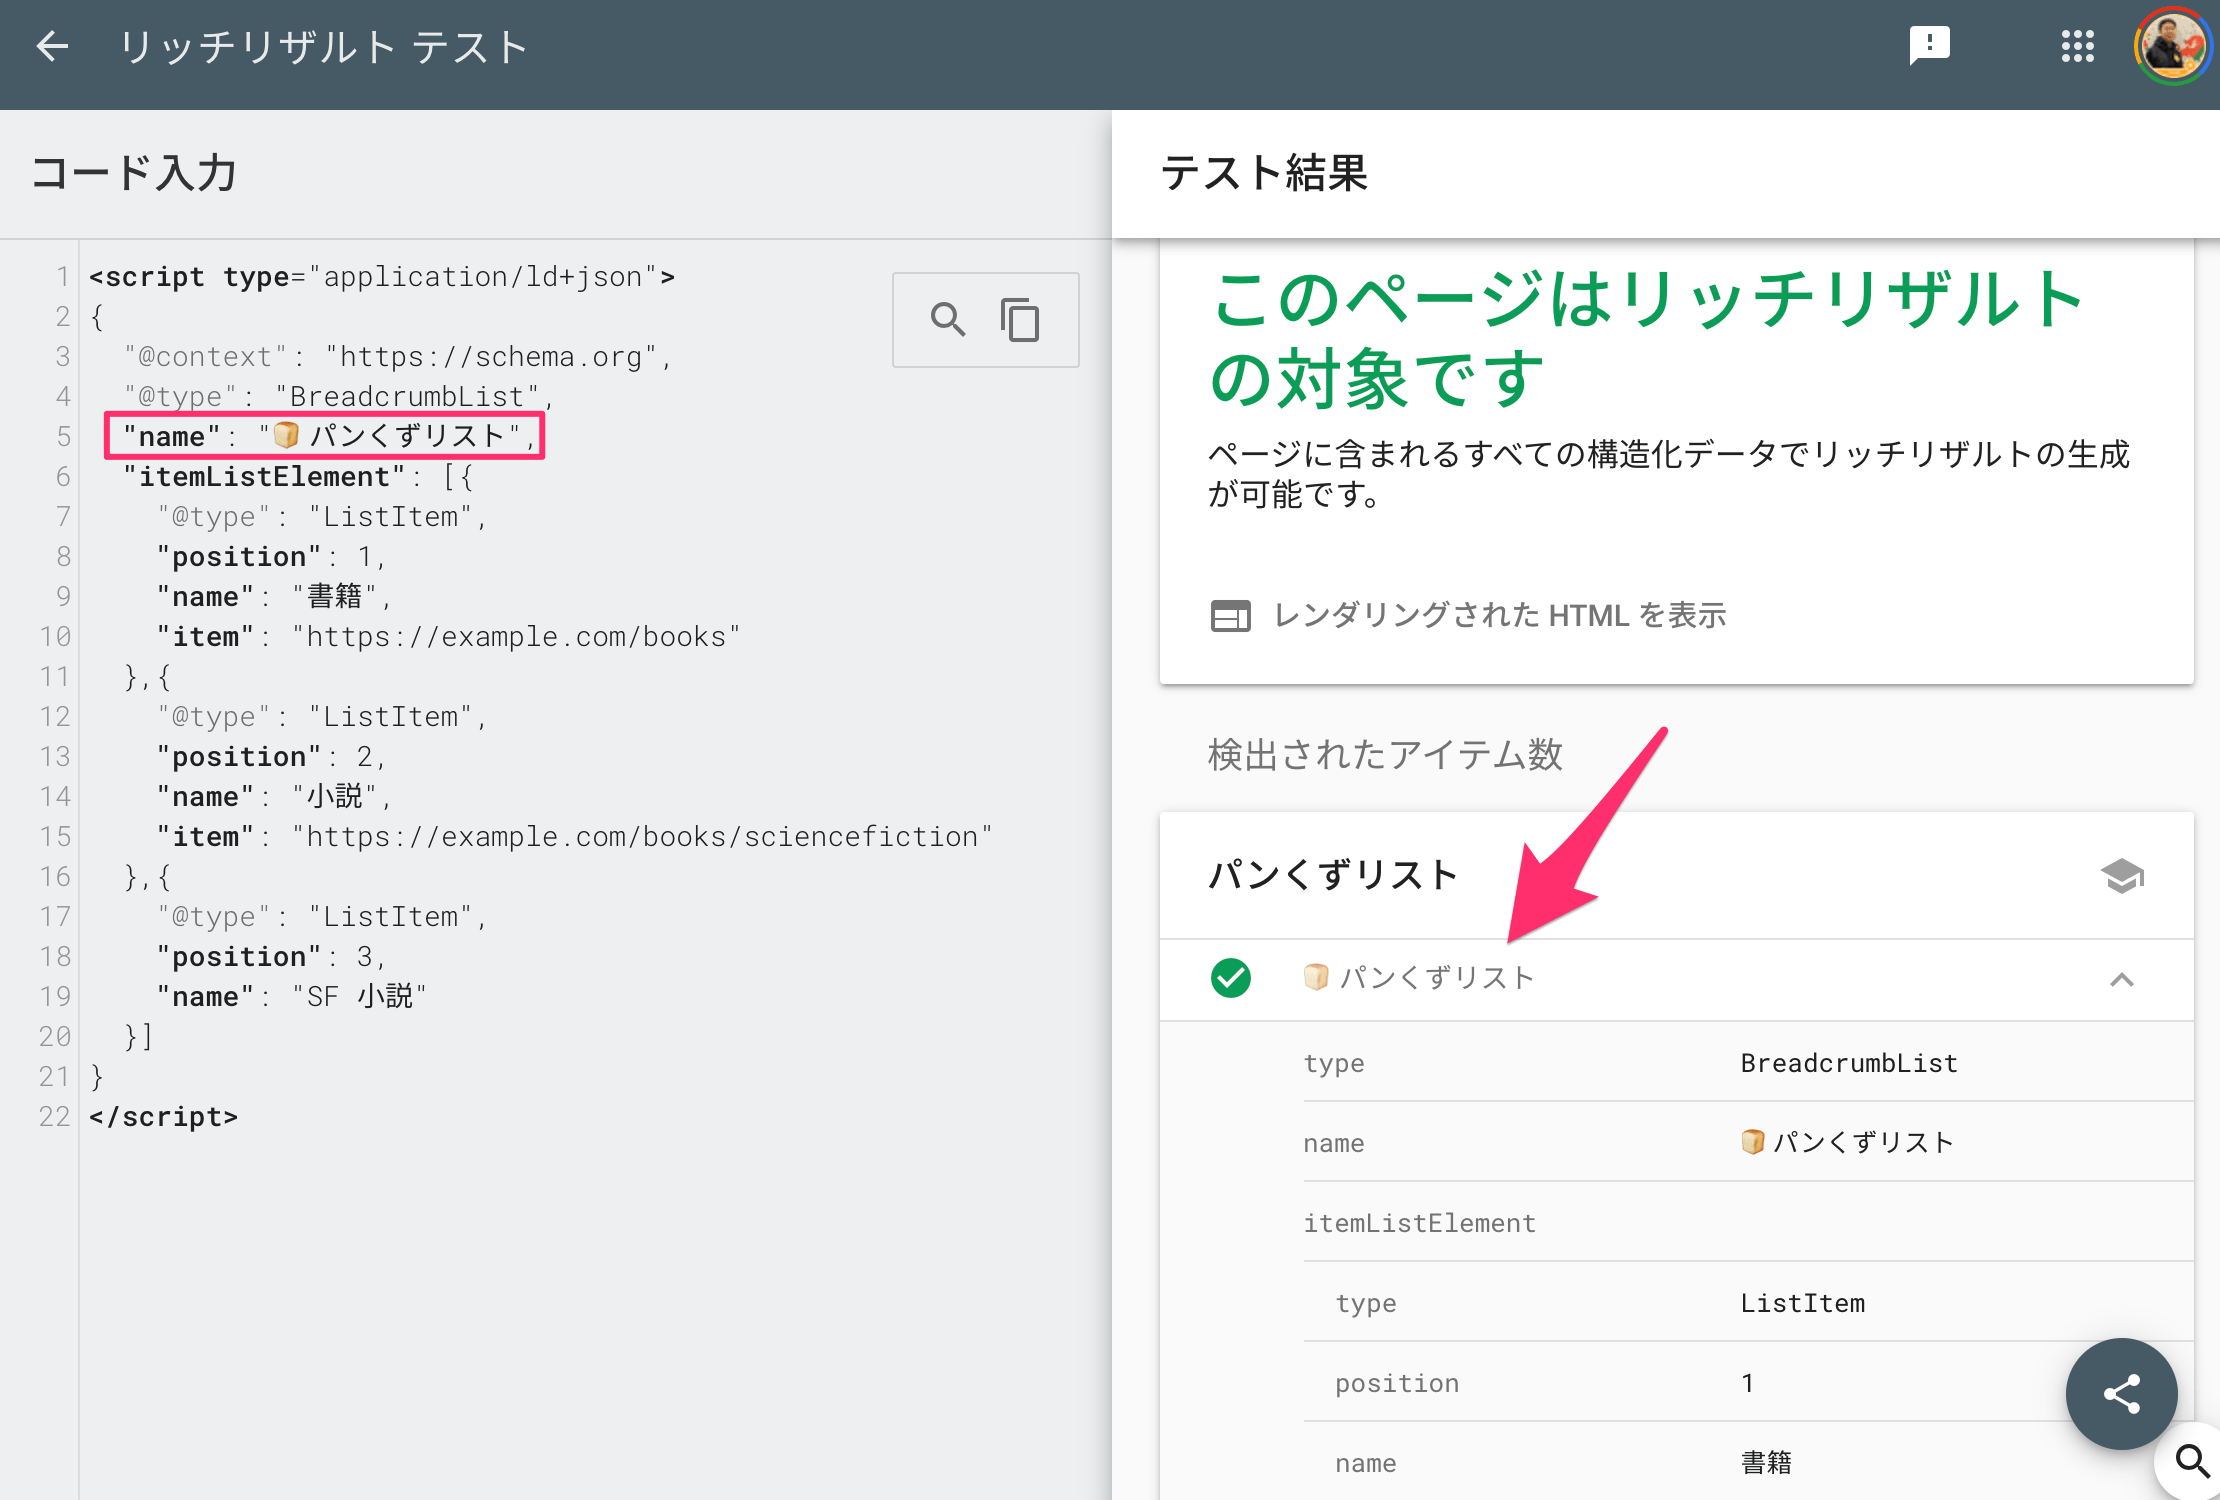The image size is (2220, 1500).
Task: Click the name value 書籍
Action: (x=1766, y=1463)
